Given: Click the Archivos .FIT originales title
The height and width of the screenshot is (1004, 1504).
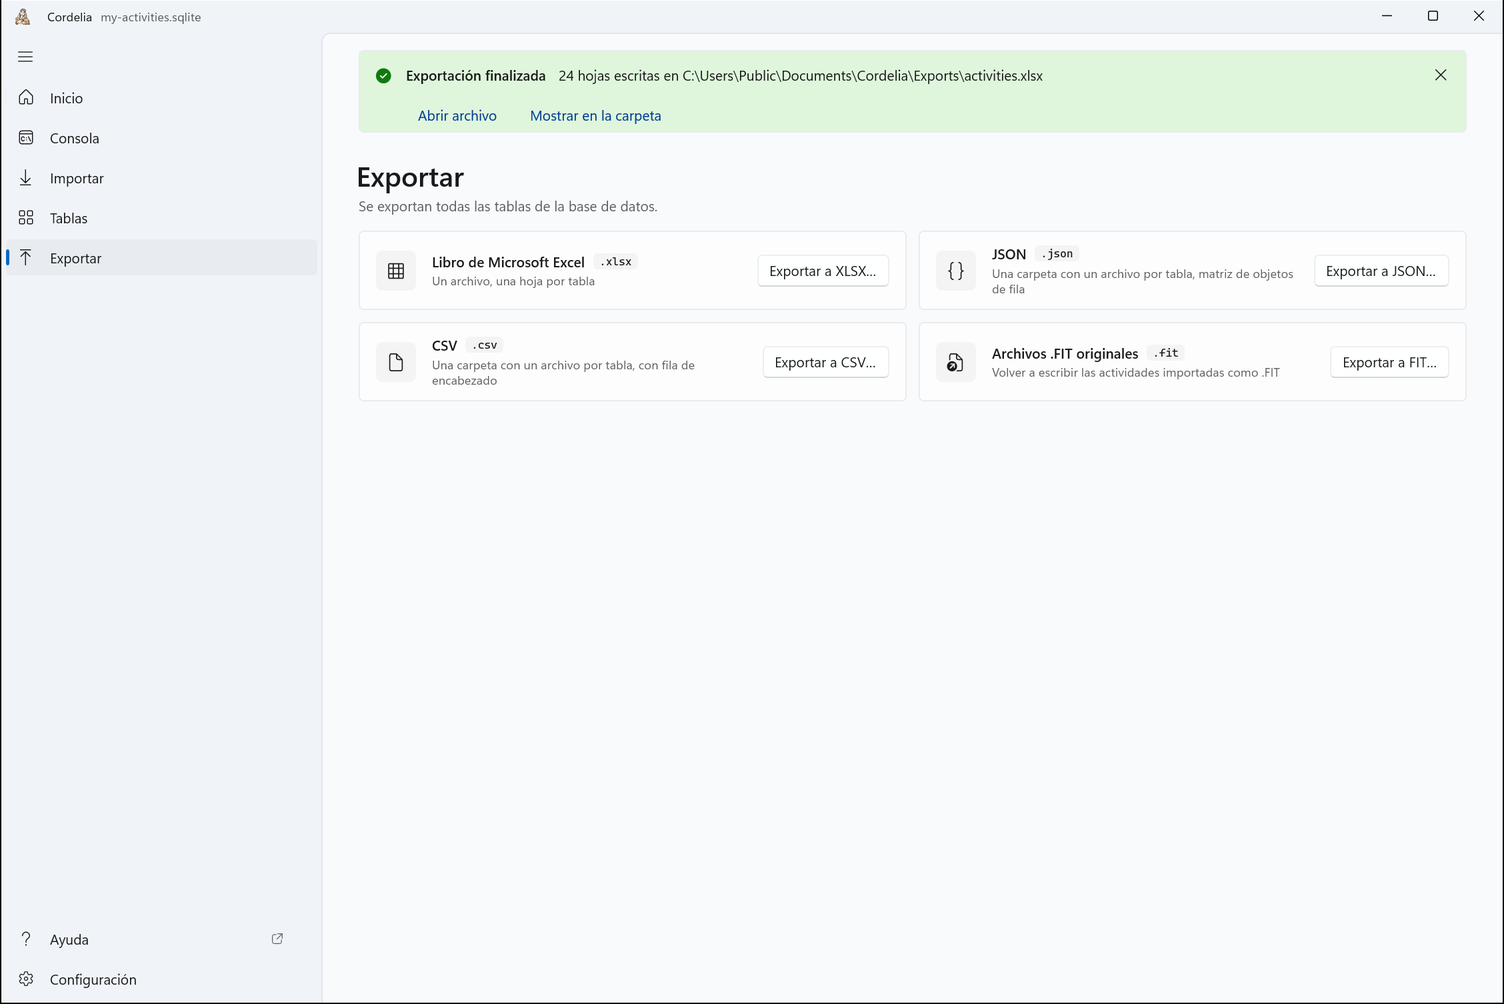Looking at the screenshot, I should [x=1065, y=353].
